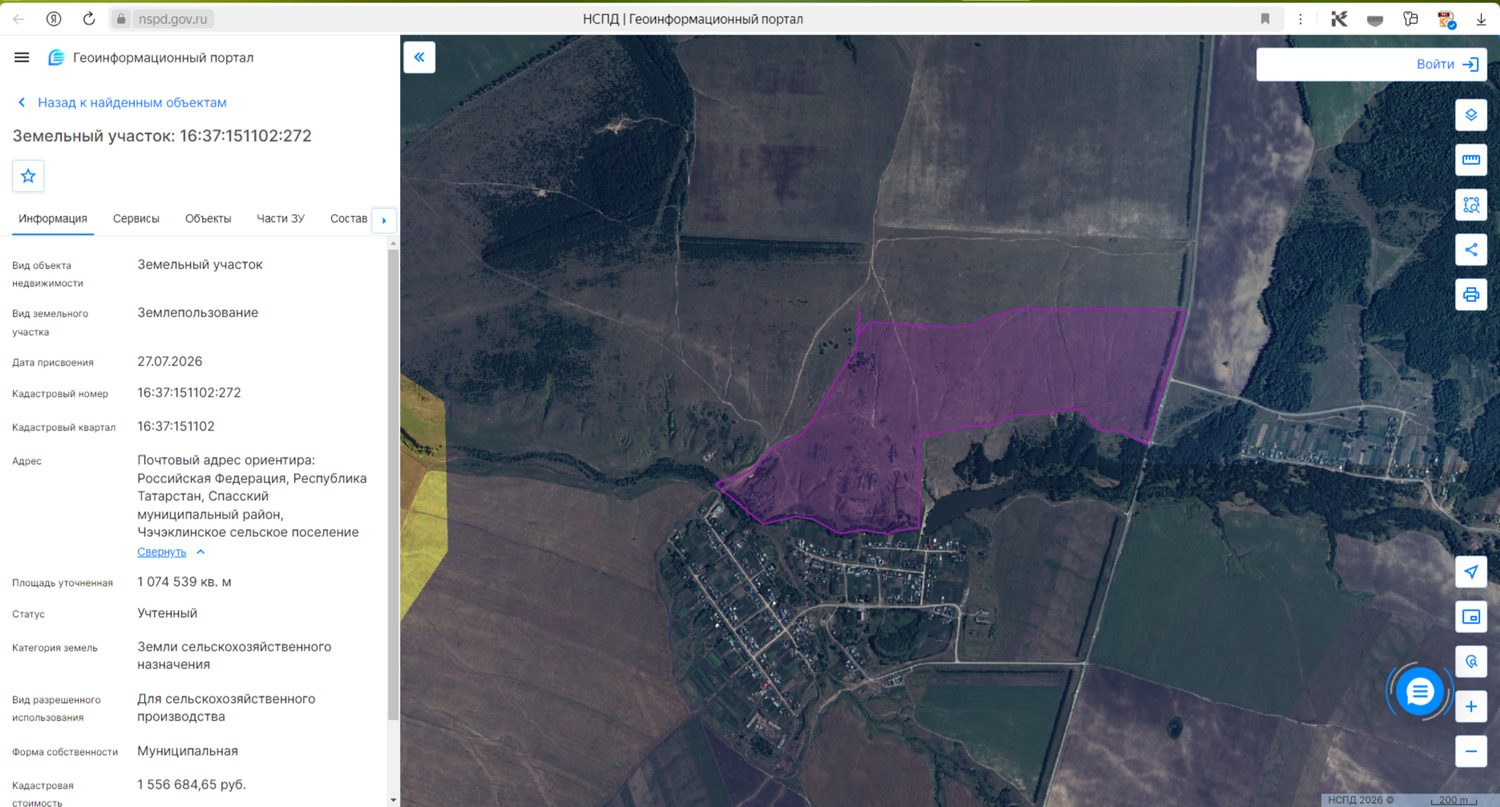Click the Геоинформационный портал logo icon
Viewport: 1500px width, 807px height.
[56, 58]
